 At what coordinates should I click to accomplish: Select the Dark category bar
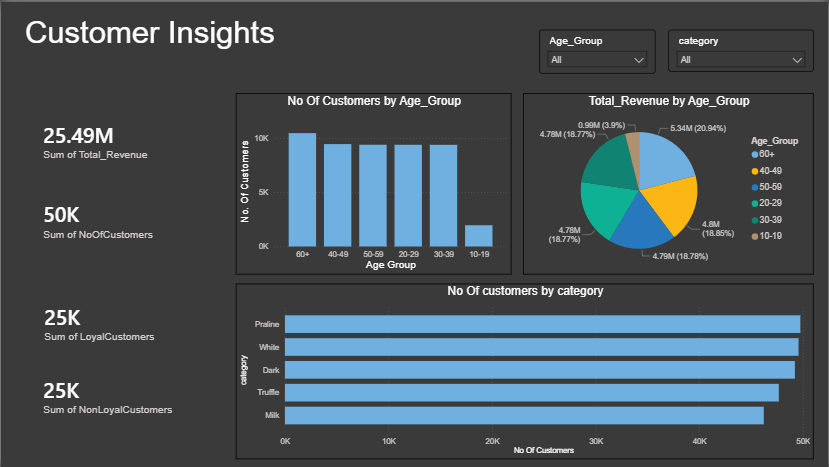[540, 370]
